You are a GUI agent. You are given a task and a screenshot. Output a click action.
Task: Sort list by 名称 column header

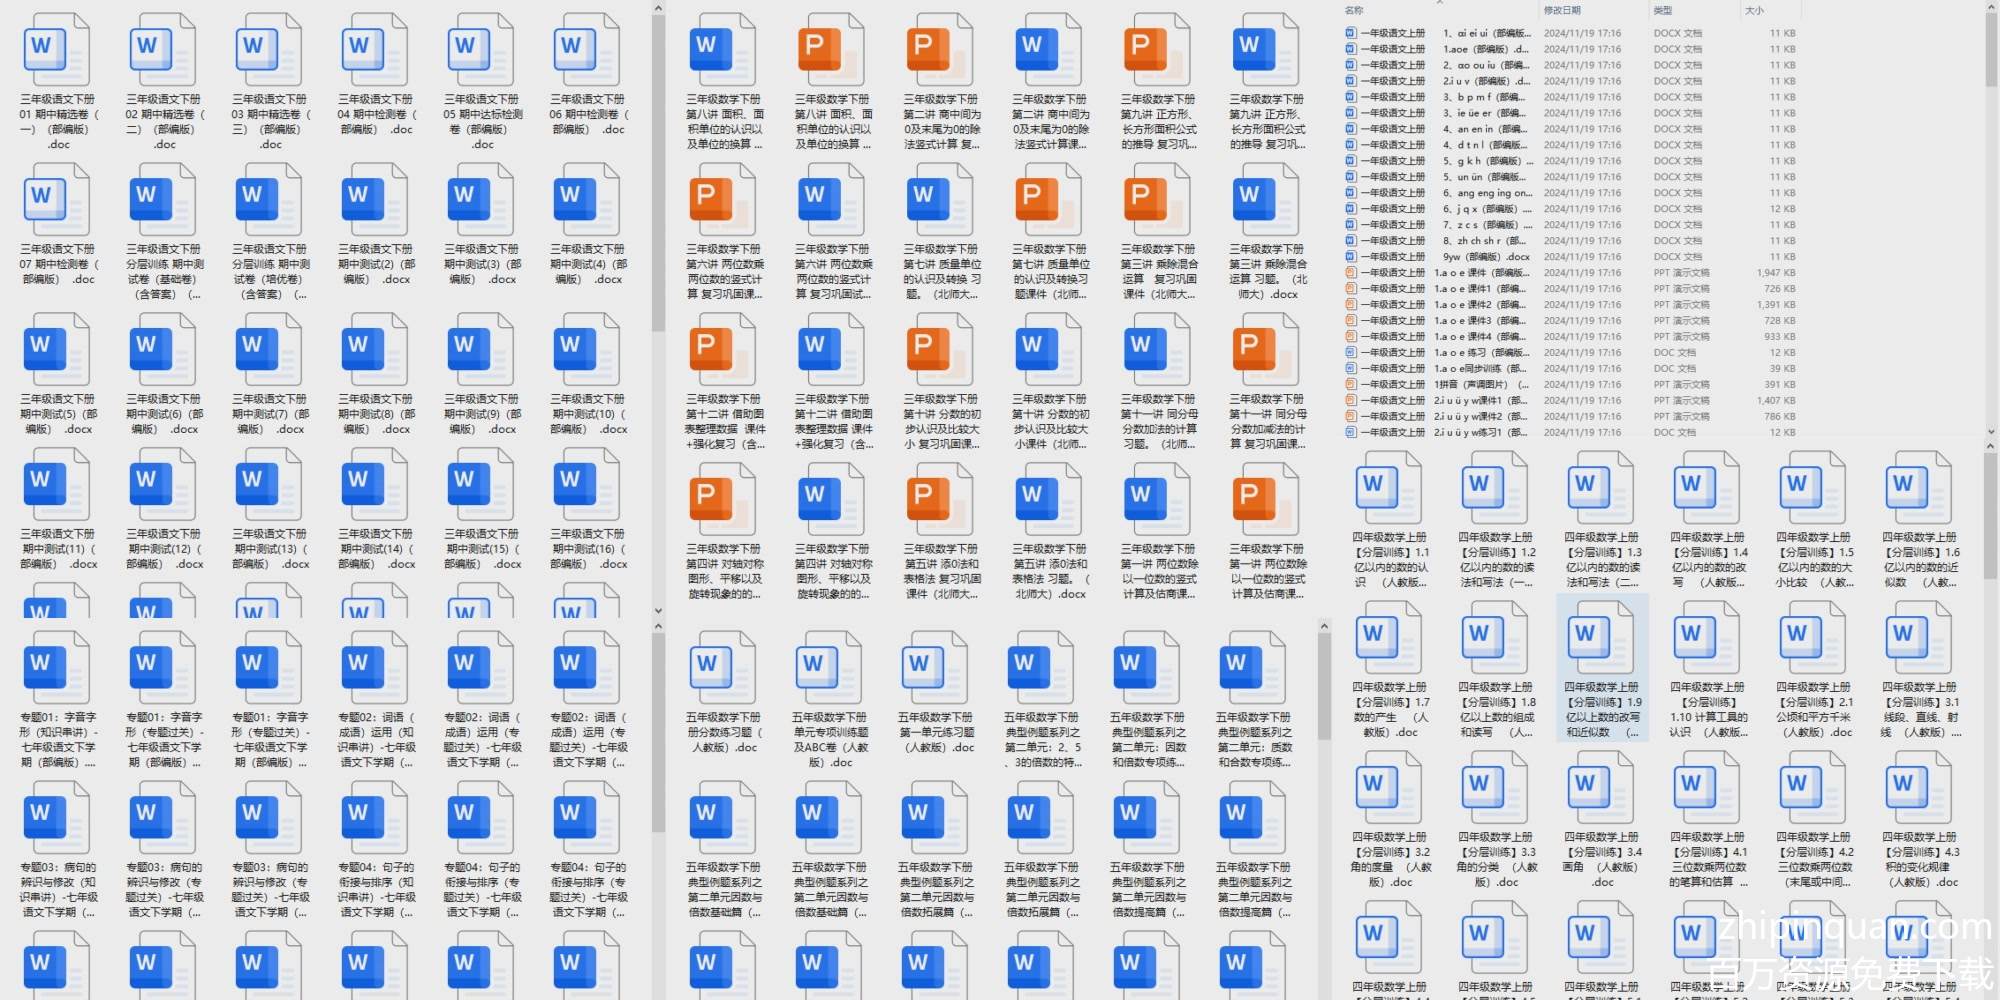pos(1354,10)
